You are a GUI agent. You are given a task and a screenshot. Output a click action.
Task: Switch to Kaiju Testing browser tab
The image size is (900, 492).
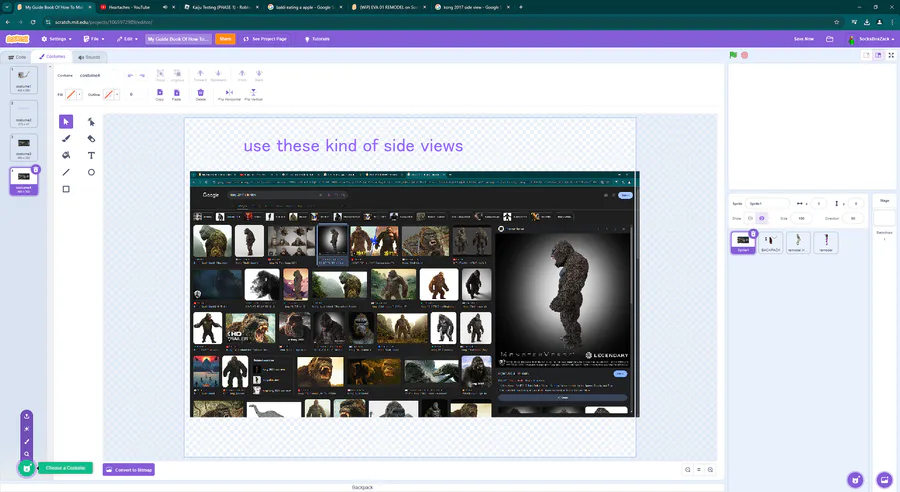(x=220, y=7)
